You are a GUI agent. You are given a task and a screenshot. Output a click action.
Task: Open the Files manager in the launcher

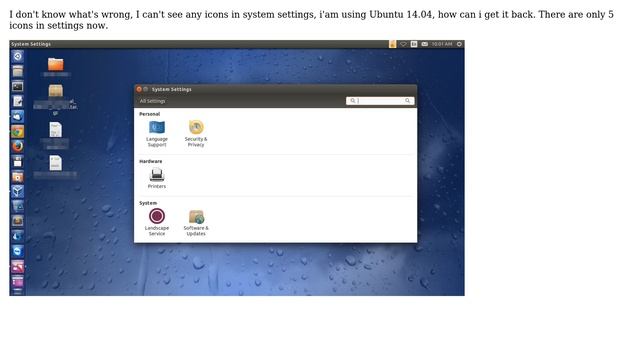[x=18, y=71]
